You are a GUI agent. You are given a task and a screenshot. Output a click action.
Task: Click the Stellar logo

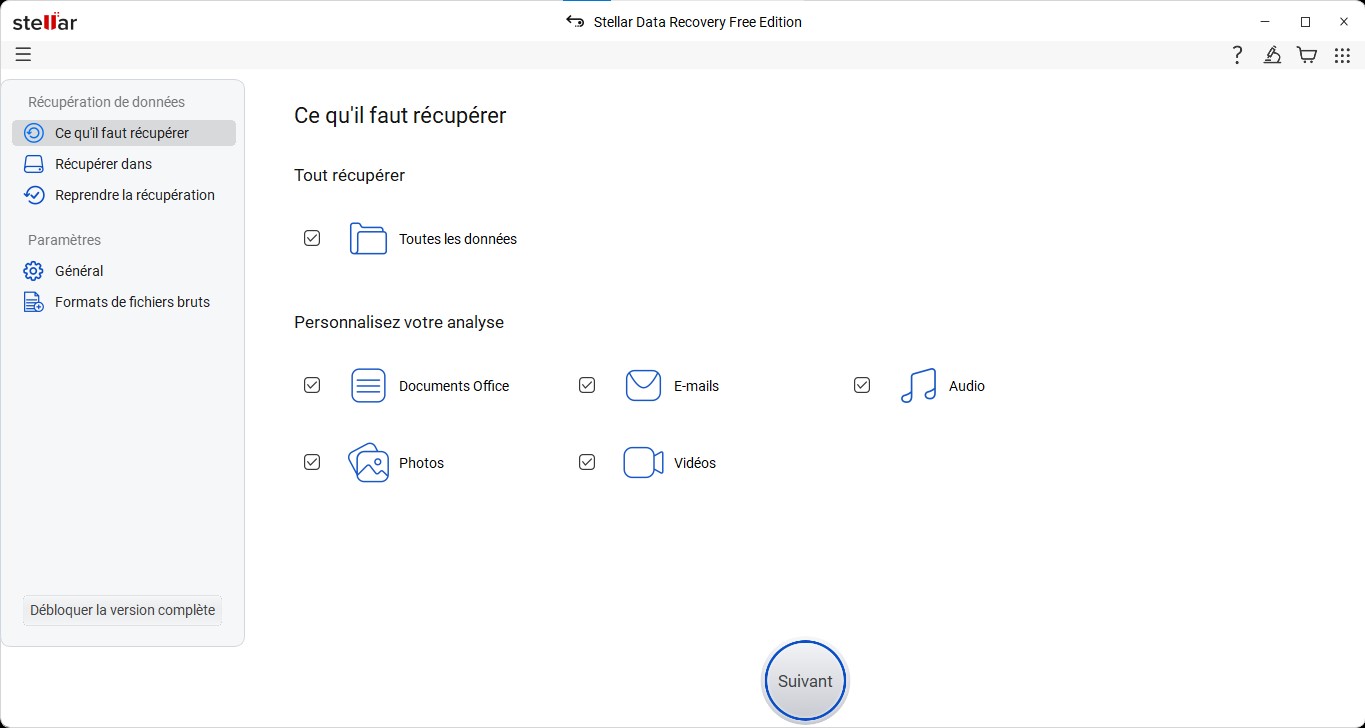pos(45,22)
